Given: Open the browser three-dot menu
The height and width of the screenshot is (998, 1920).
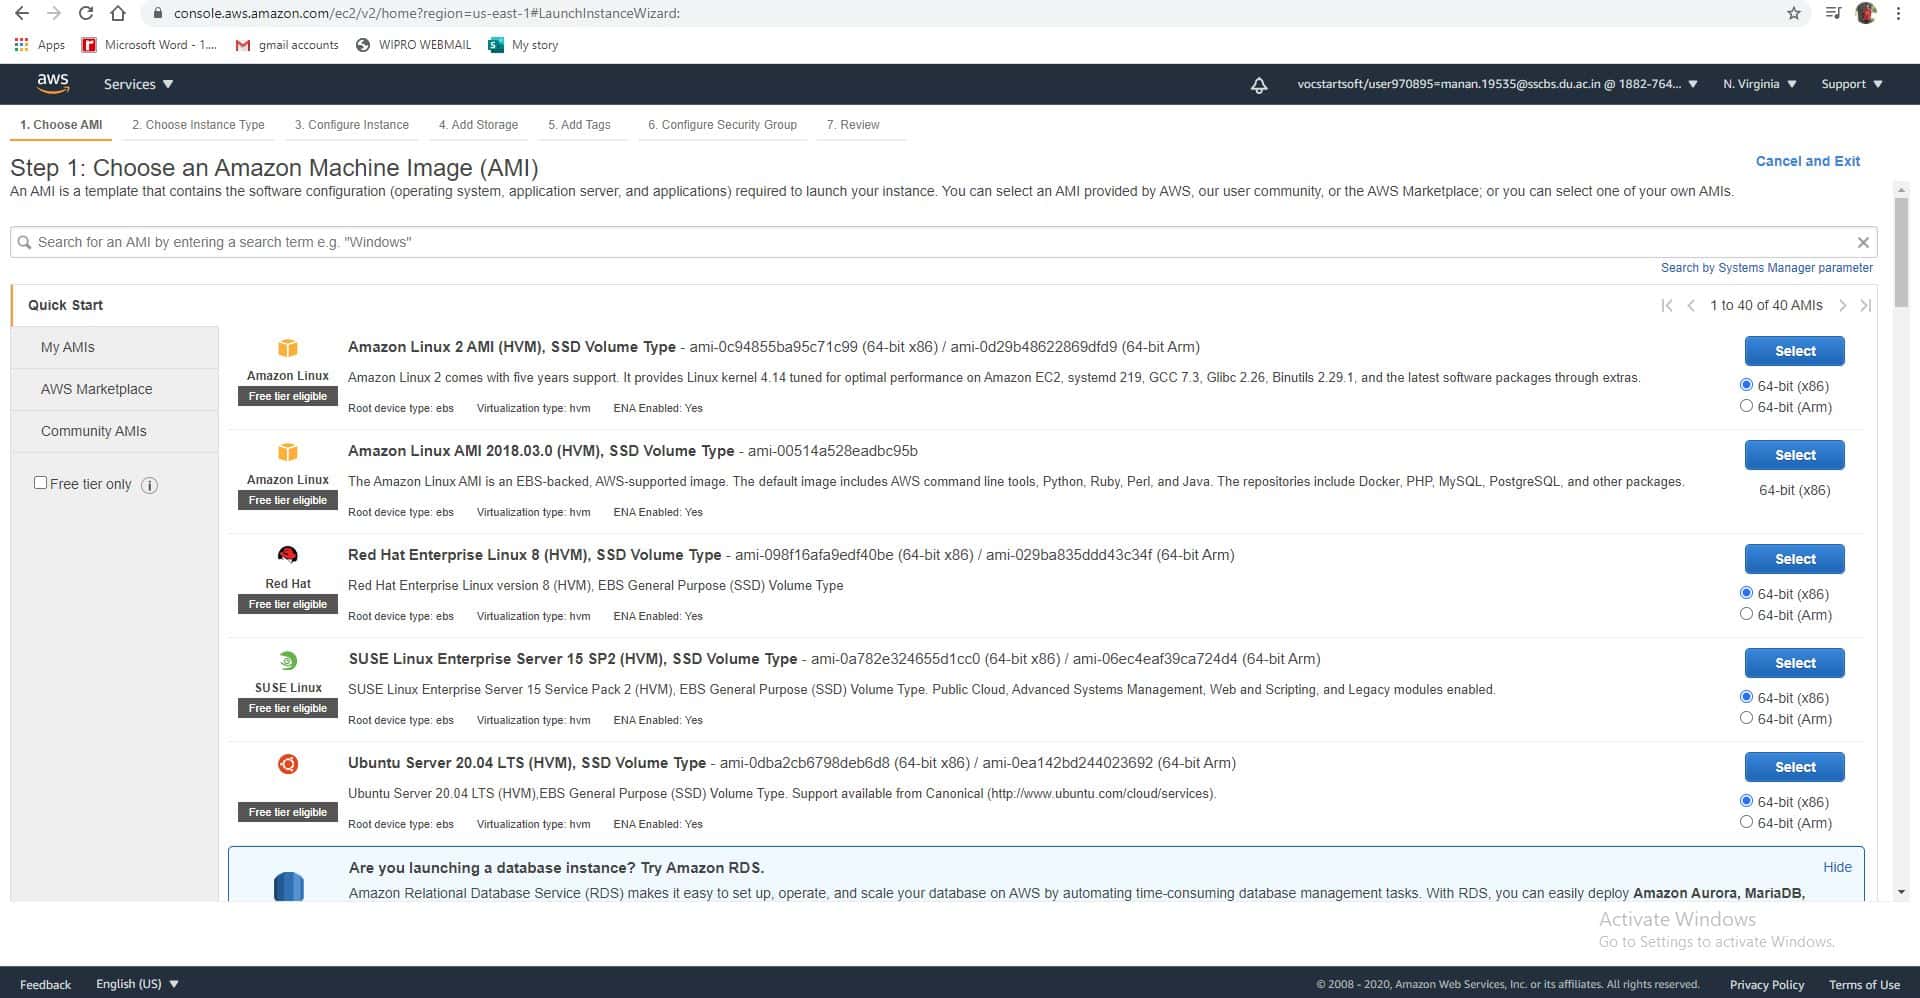Looking at the screenshot, I should pyautogui.click(x=1898, y=13).
